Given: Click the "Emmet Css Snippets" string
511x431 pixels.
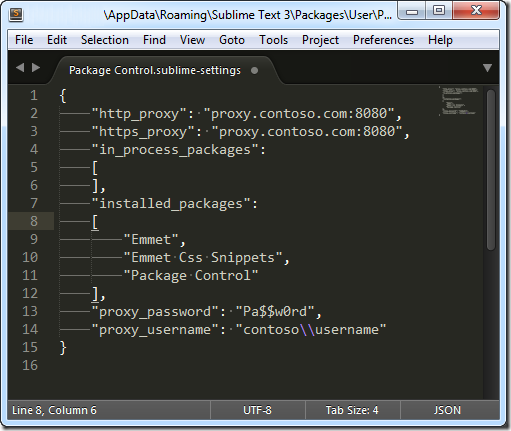Looking at the screenshot, I should tap(203, 258).
